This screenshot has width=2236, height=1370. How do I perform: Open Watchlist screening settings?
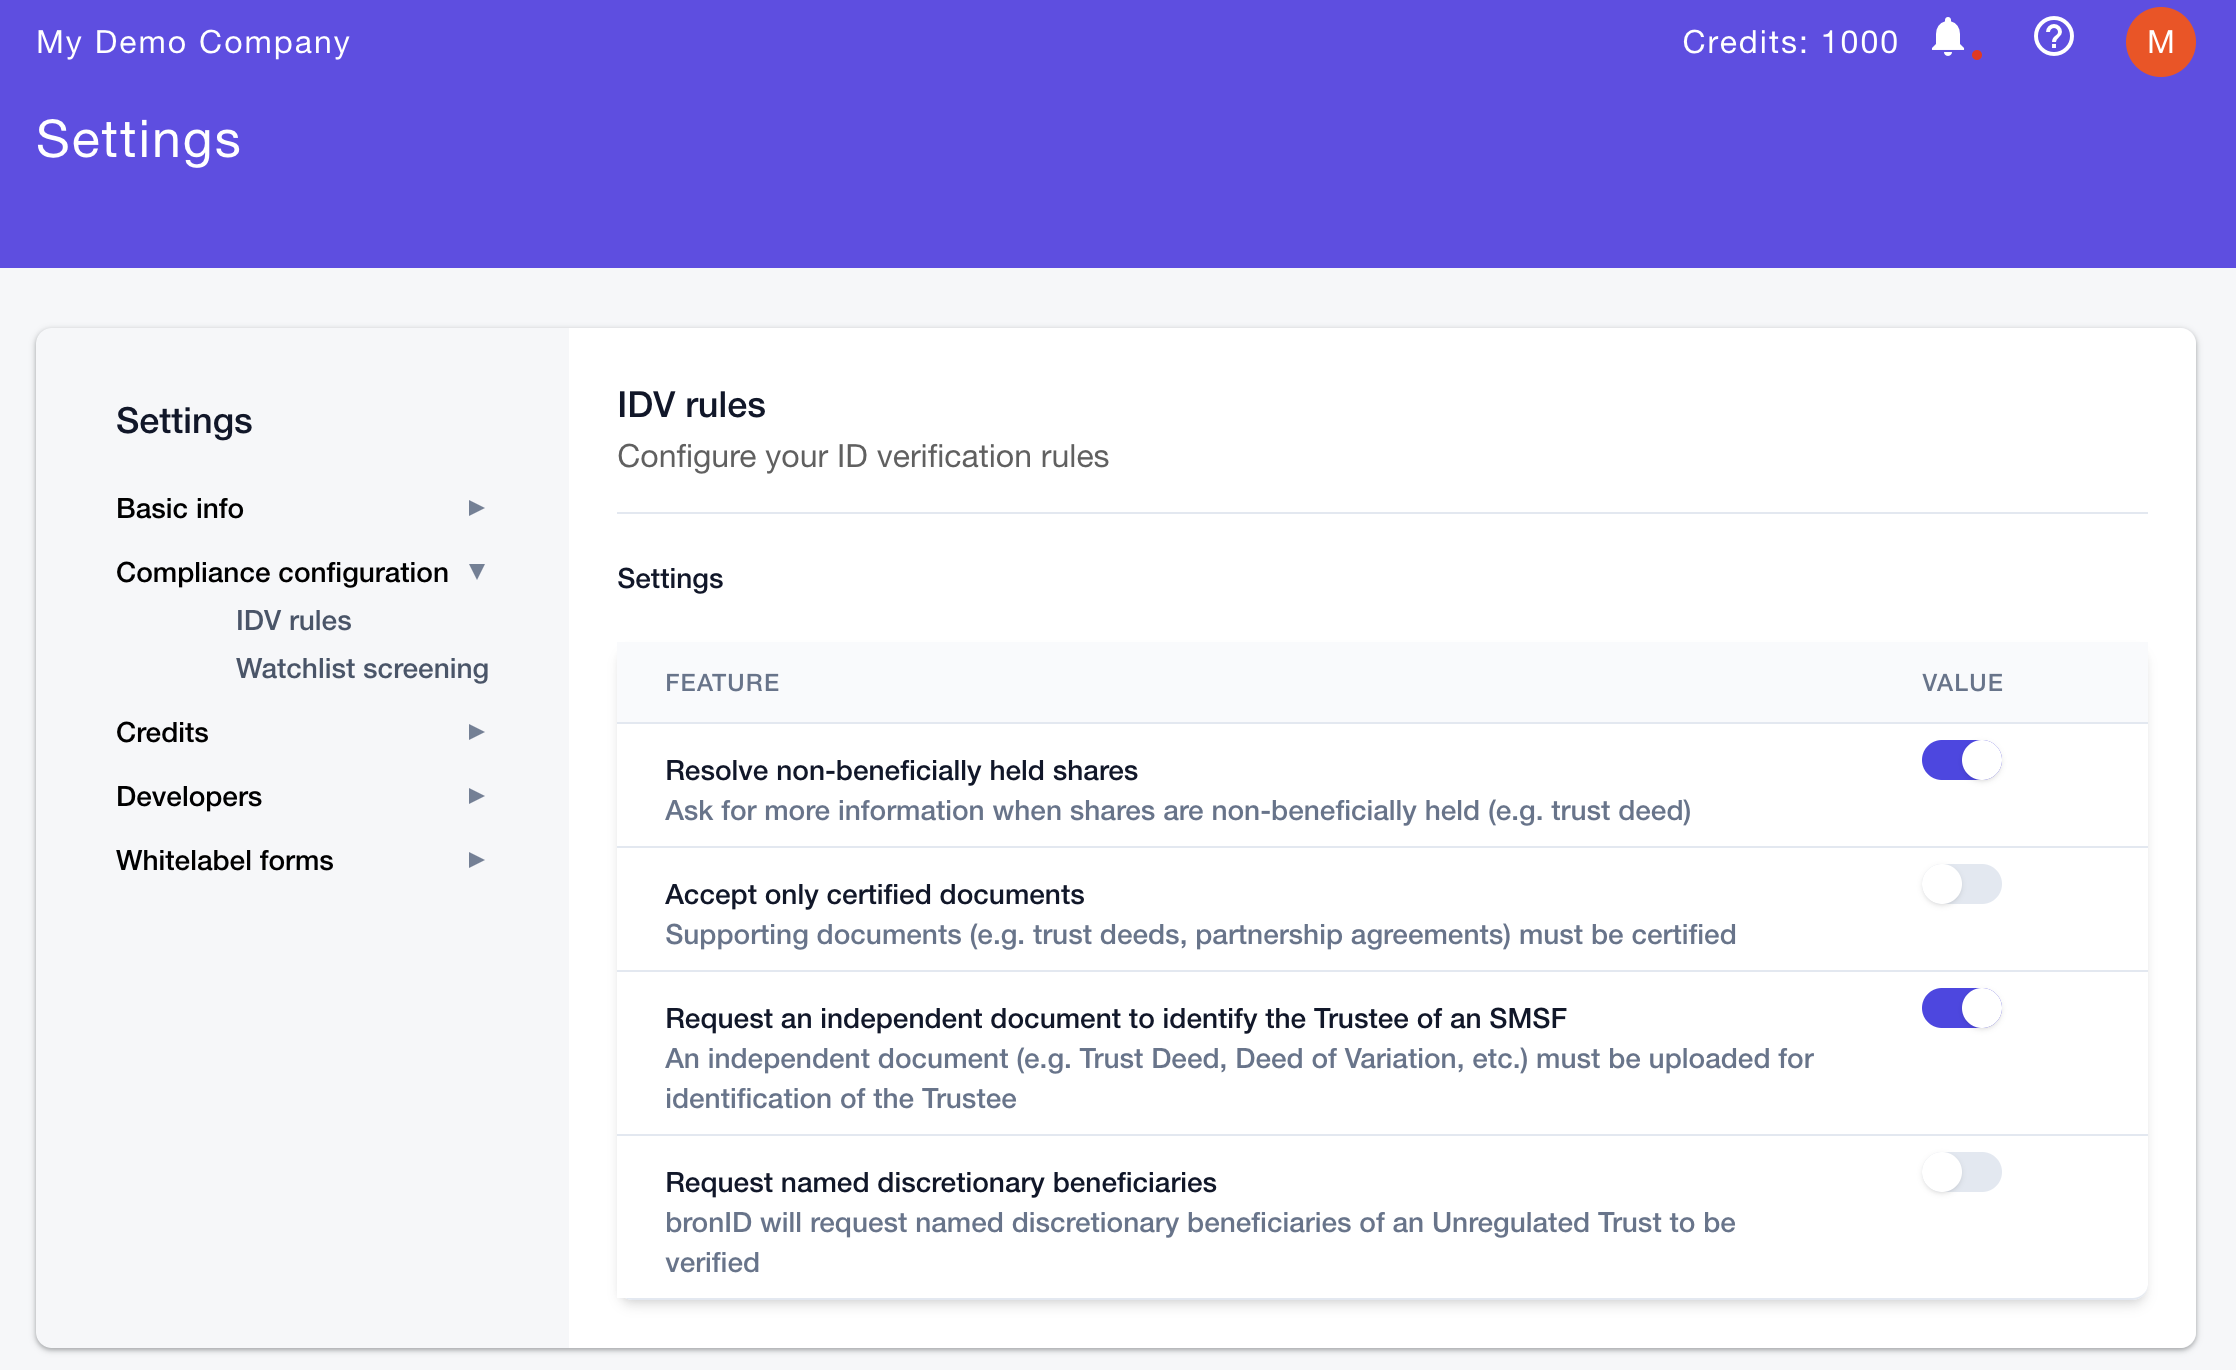[x=362, y=668]
